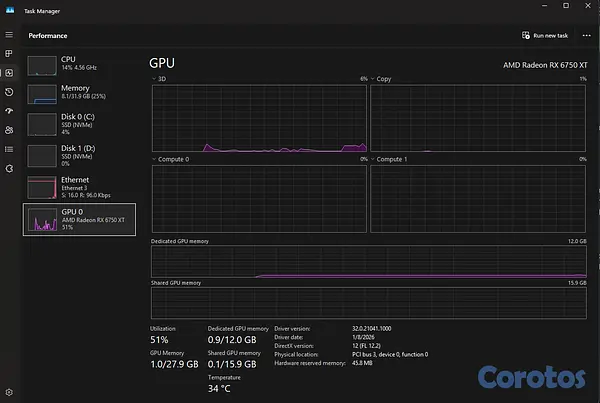Click the Compute 1 usage graph

[478, 199]
